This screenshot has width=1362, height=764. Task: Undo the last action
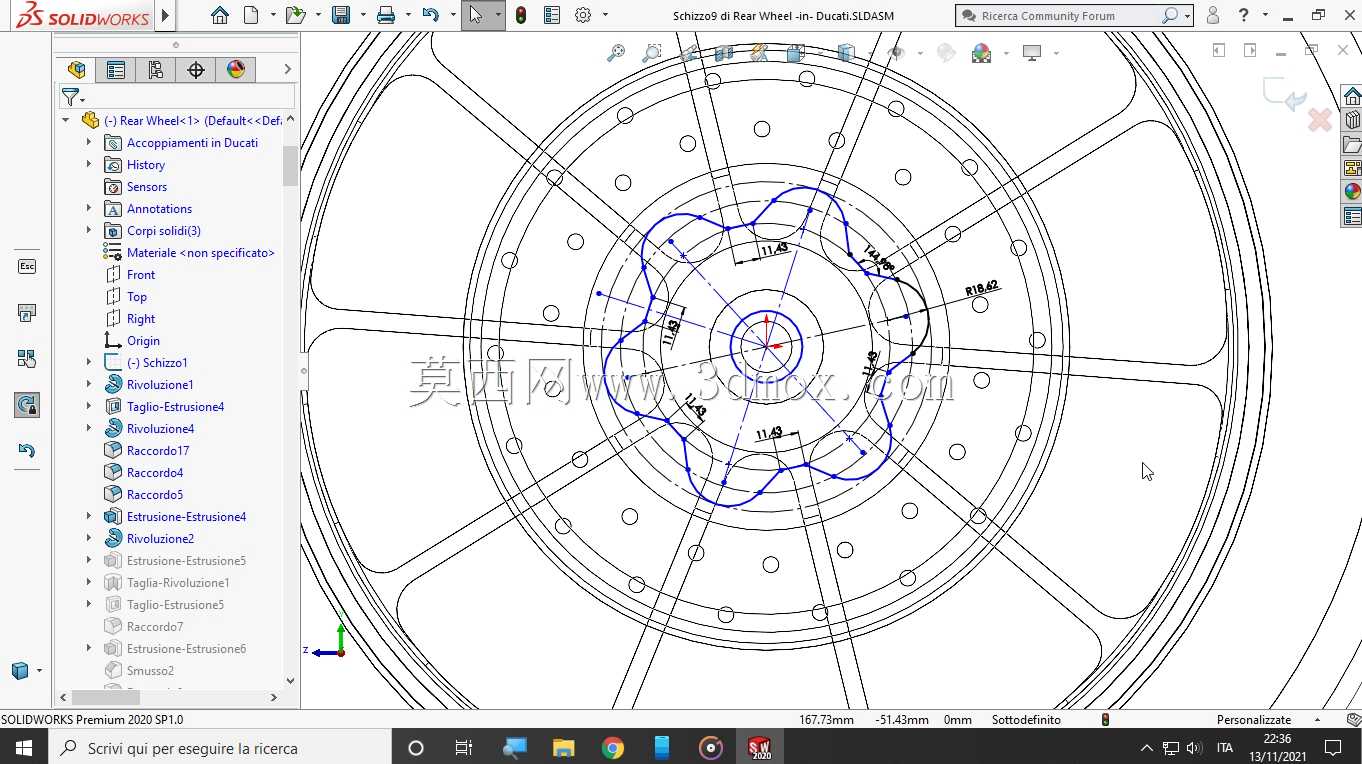pos(431,15)
